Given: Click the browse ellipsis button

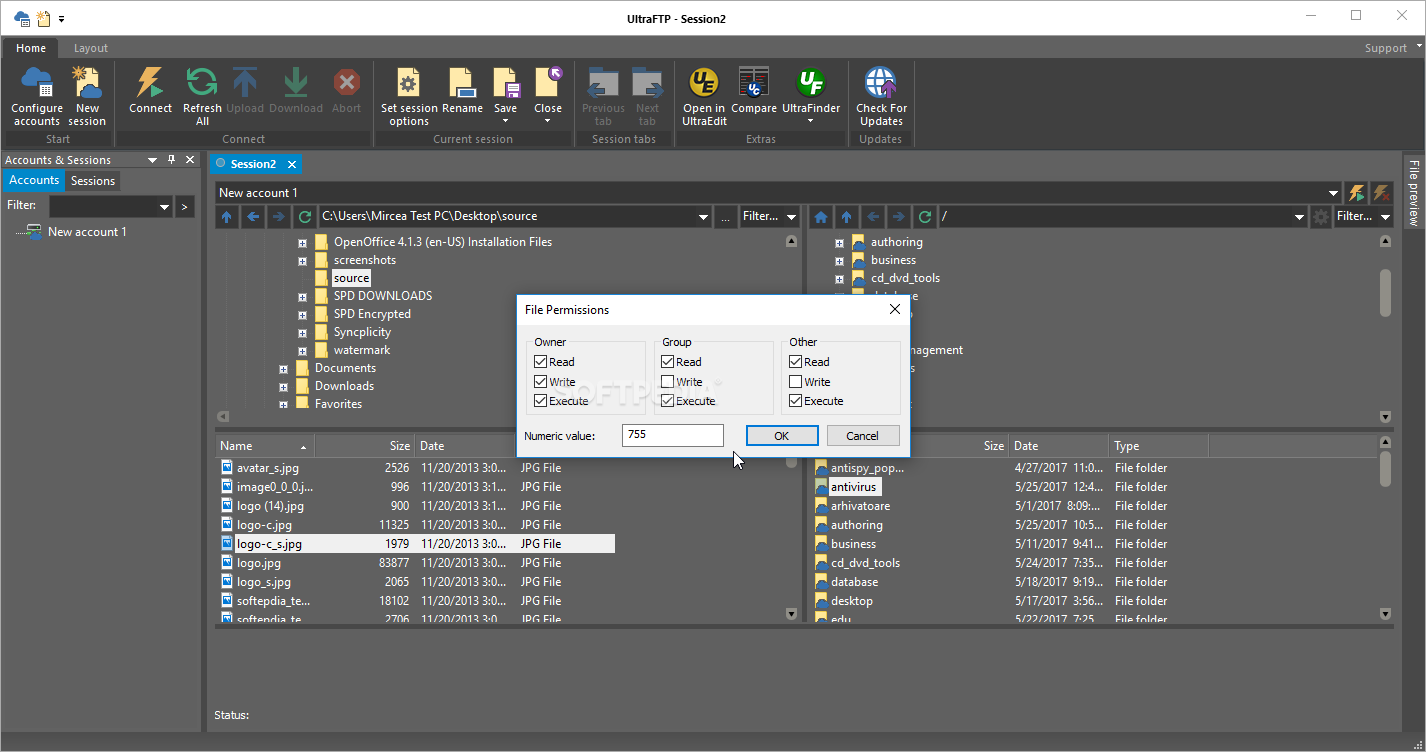Looking at the screenshot, I should coord(727,216).
